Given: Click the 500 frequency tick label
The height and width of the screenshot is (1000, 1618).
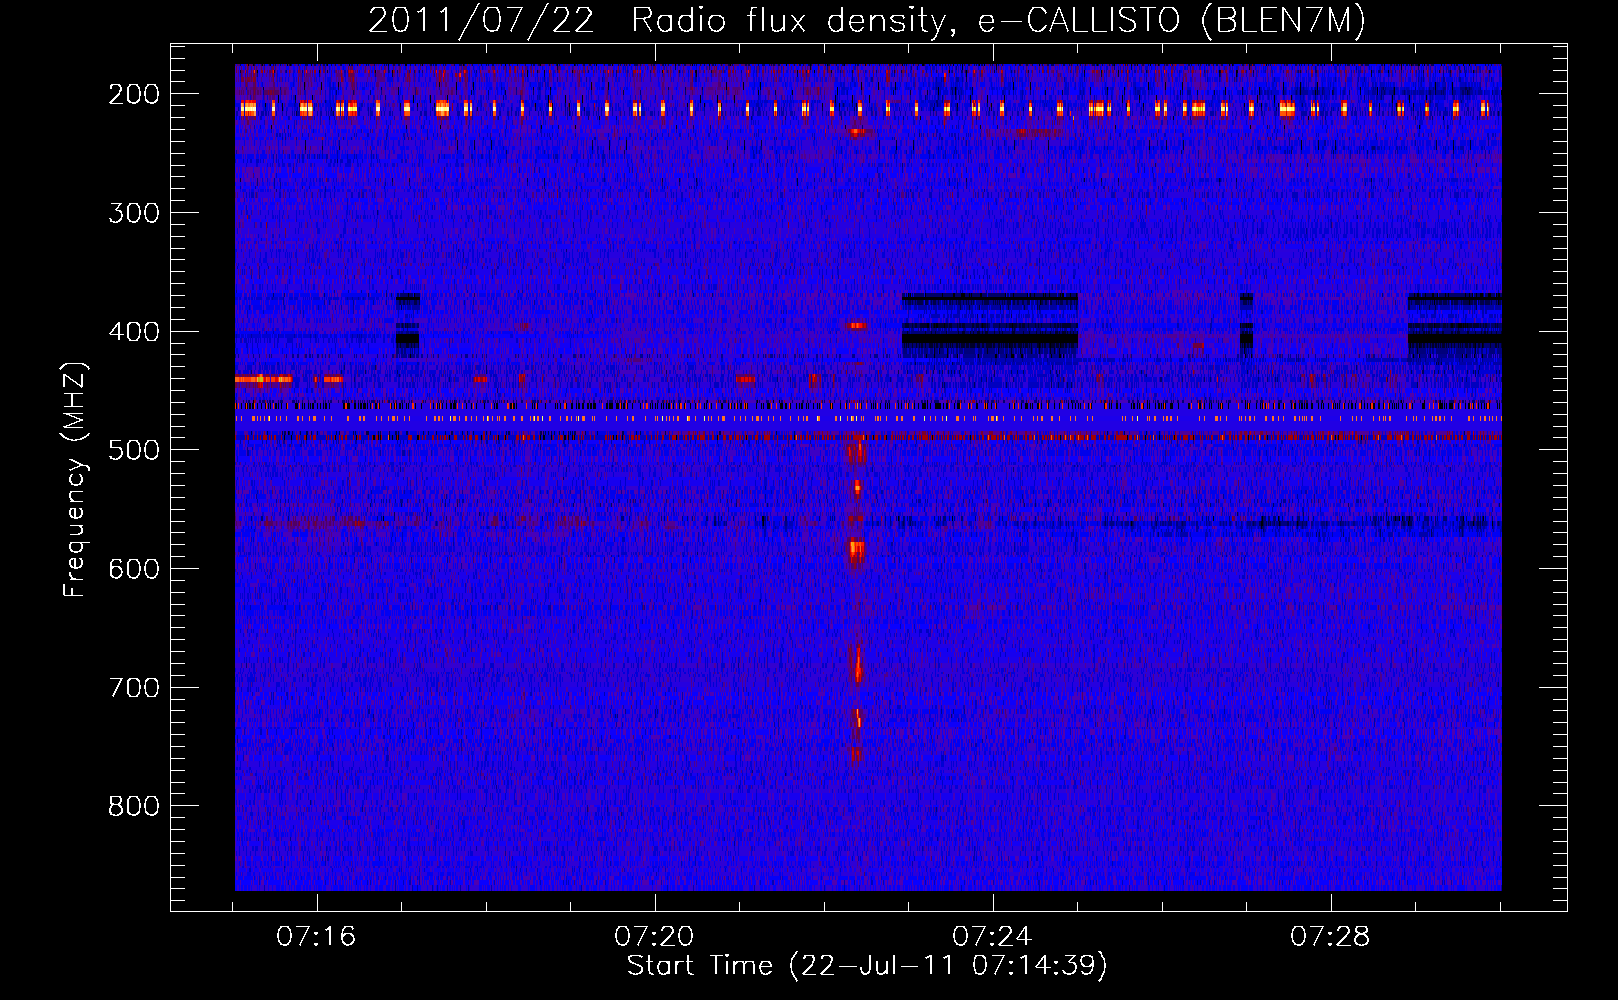Looking at the screenshot, I should [134, 450].
